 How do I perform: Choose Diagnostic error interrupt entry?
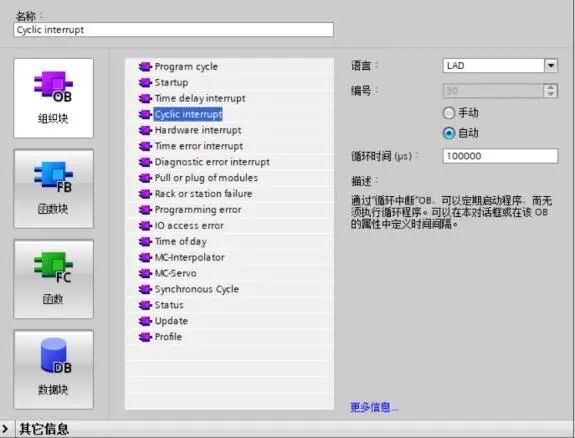212,162
